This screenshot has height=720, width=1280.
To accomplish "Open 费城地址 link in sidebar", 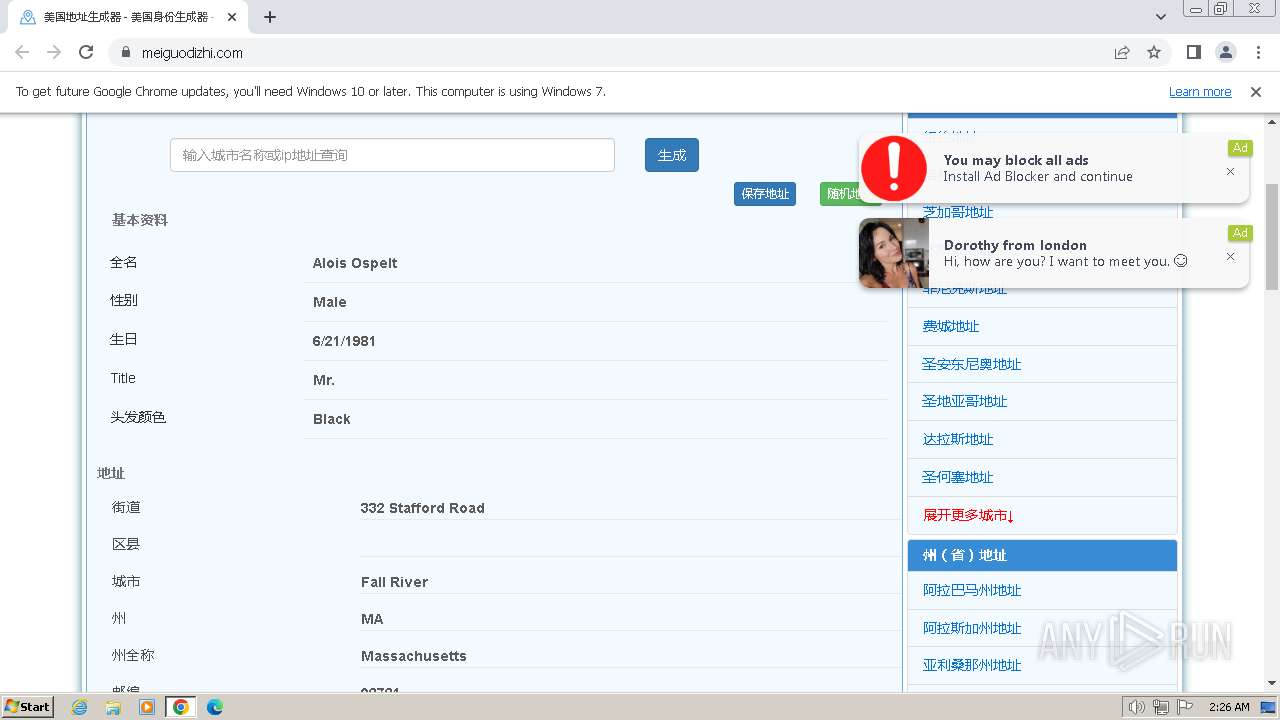I will [951, 326].
